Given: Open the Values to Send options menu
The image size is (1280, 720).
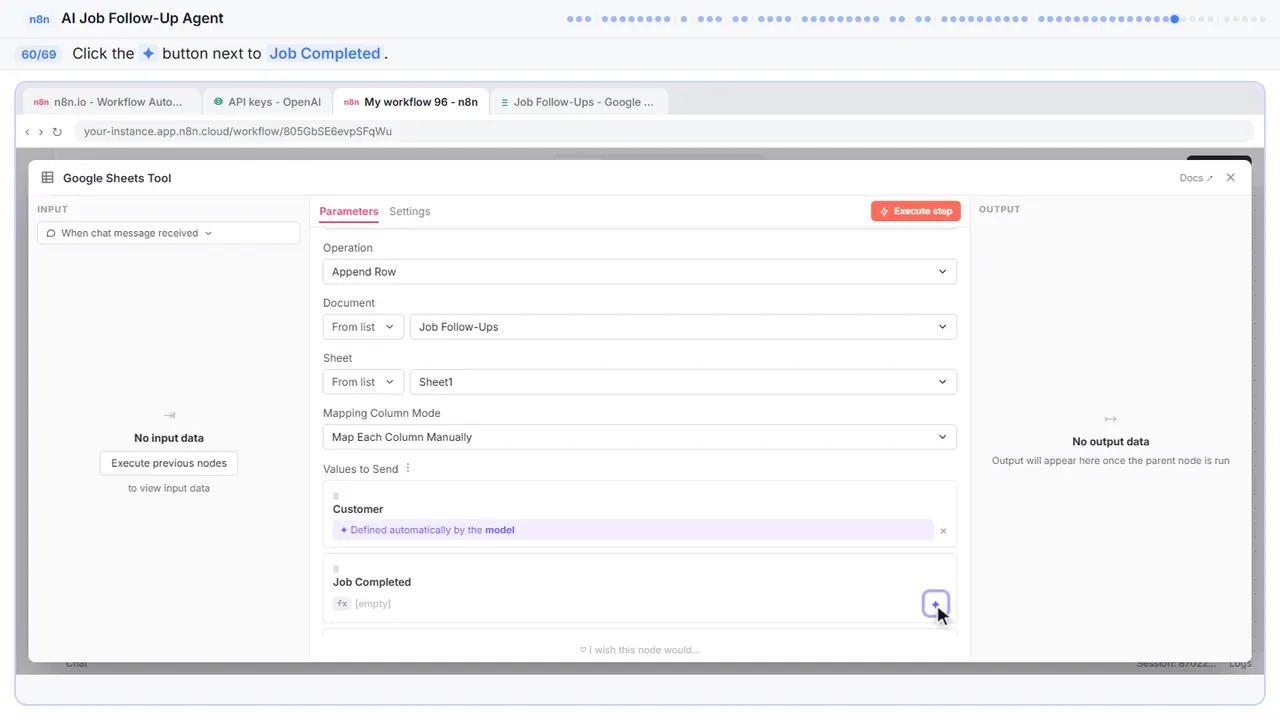Looking at the screenshot, I should tap(408, 469).
